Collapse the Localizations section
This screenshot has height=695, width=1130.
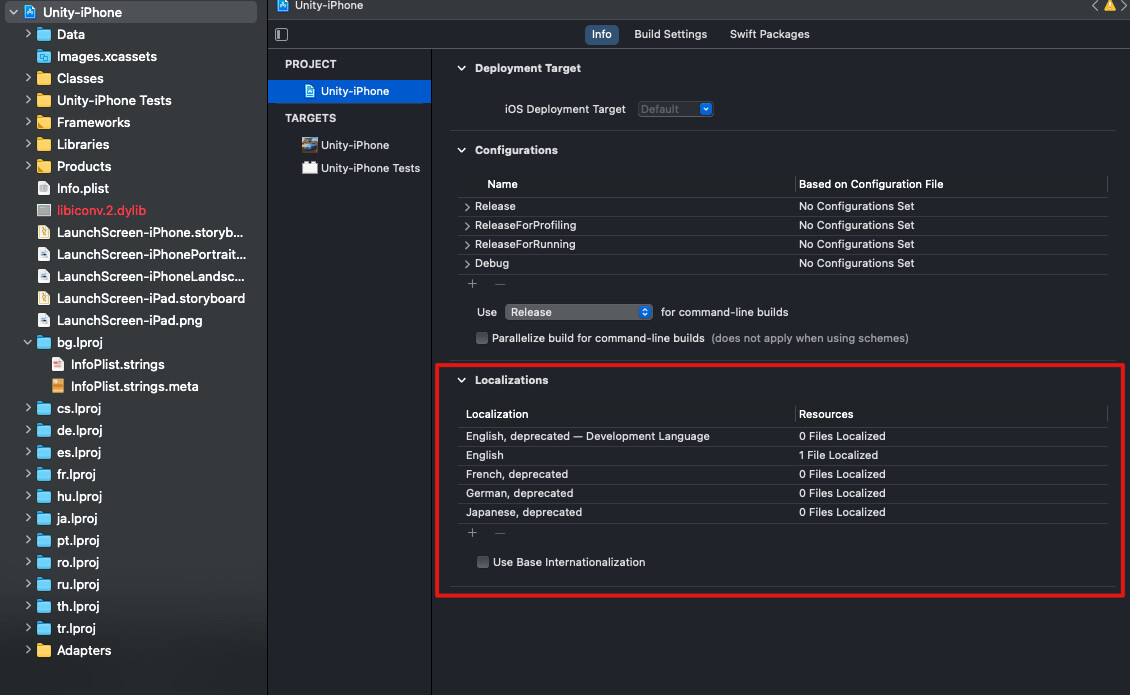461,380
